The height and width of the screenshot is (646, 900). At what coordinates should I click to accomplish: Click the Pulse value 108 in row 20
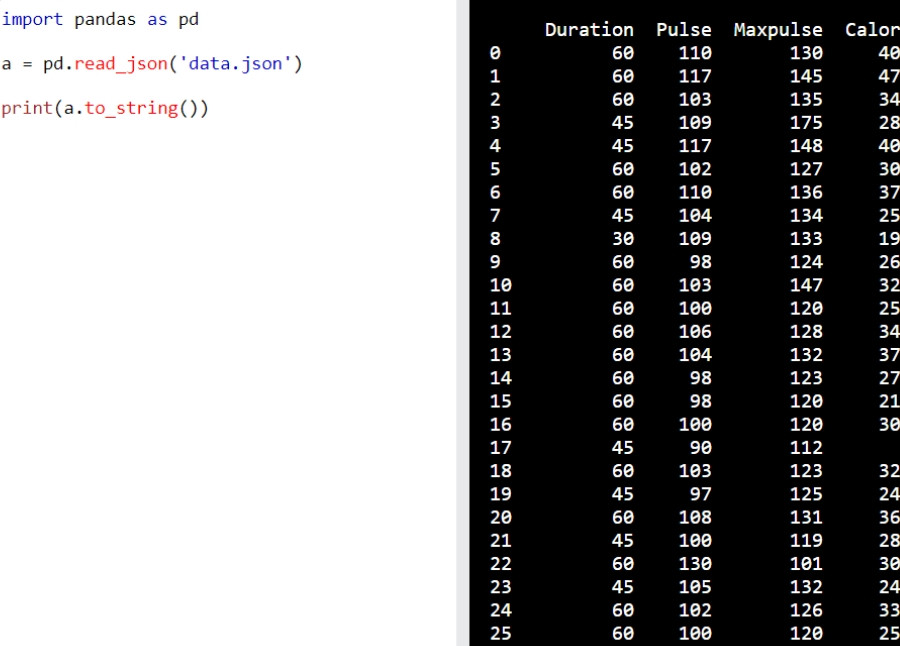(695, 517)
